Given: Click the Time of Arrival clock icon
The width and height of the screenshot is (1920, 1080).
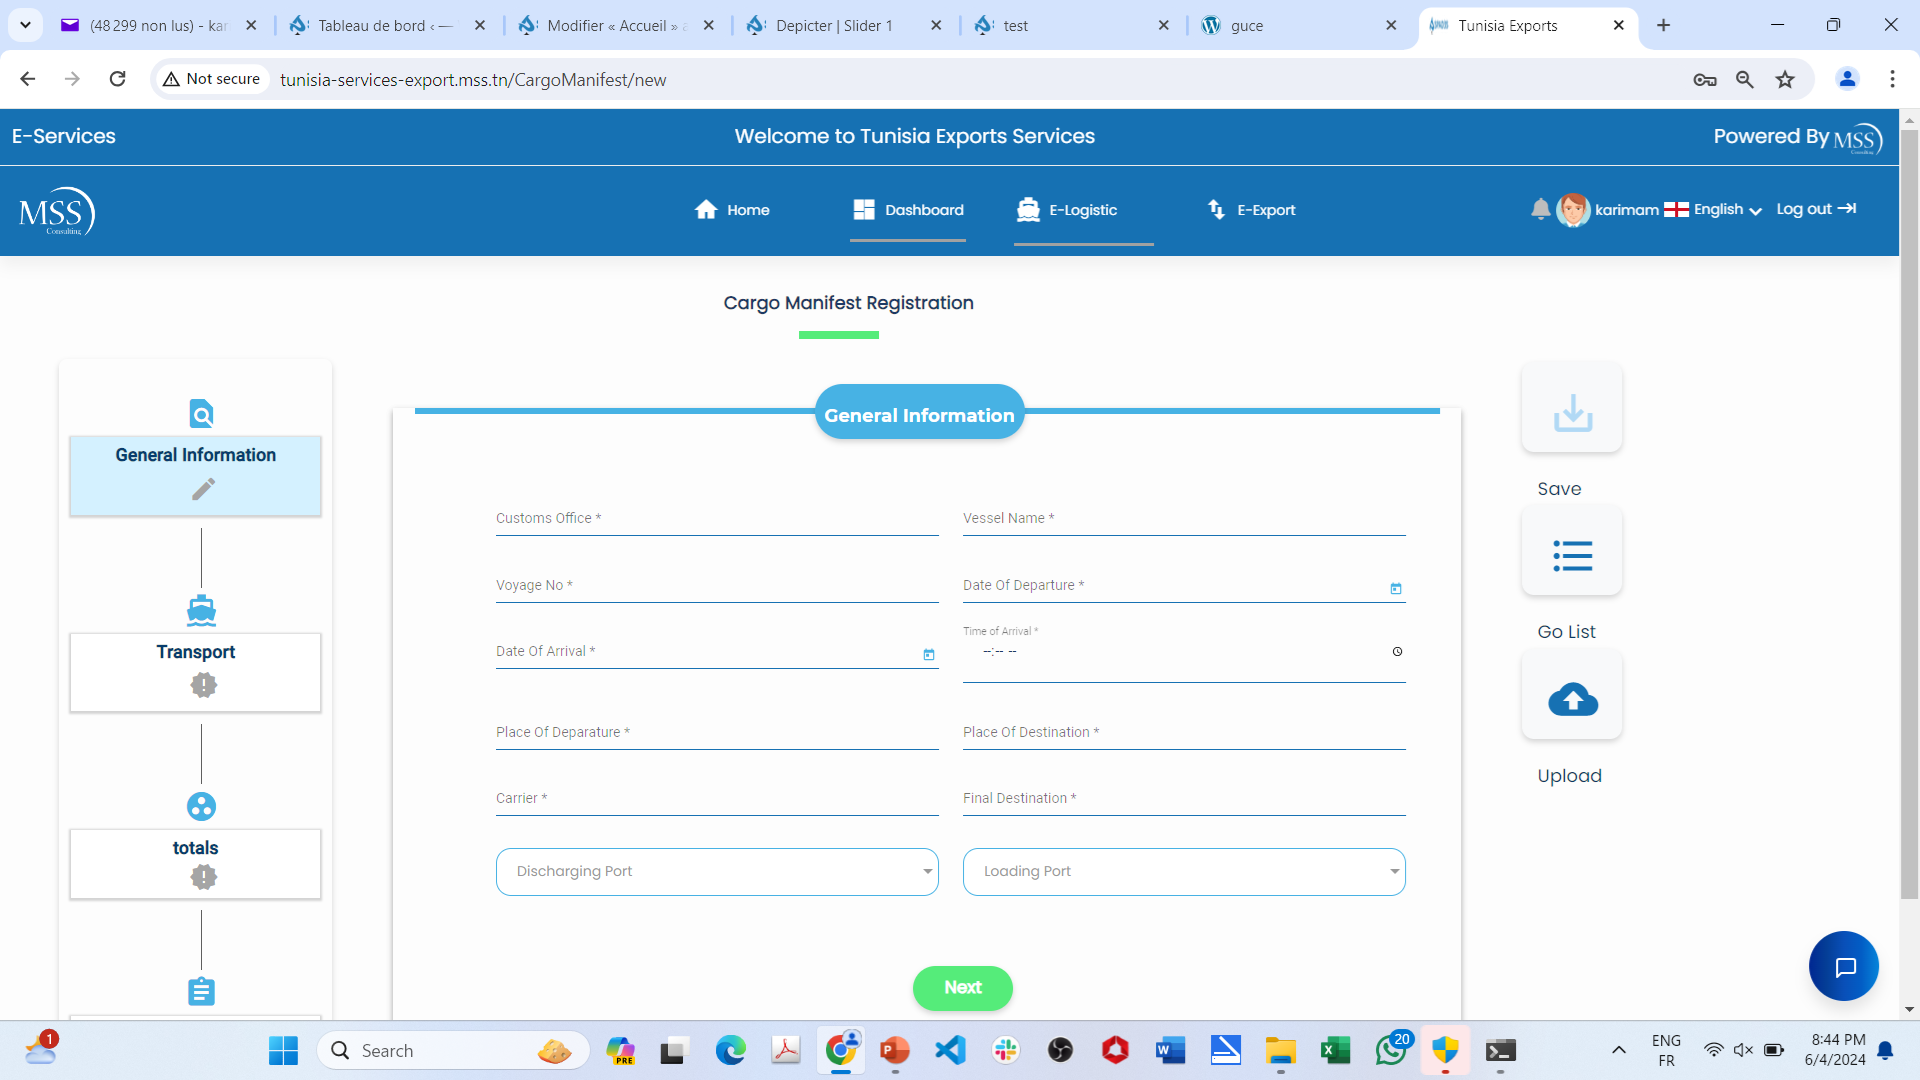Looking at the screenshot, I should coord(1397,652).
